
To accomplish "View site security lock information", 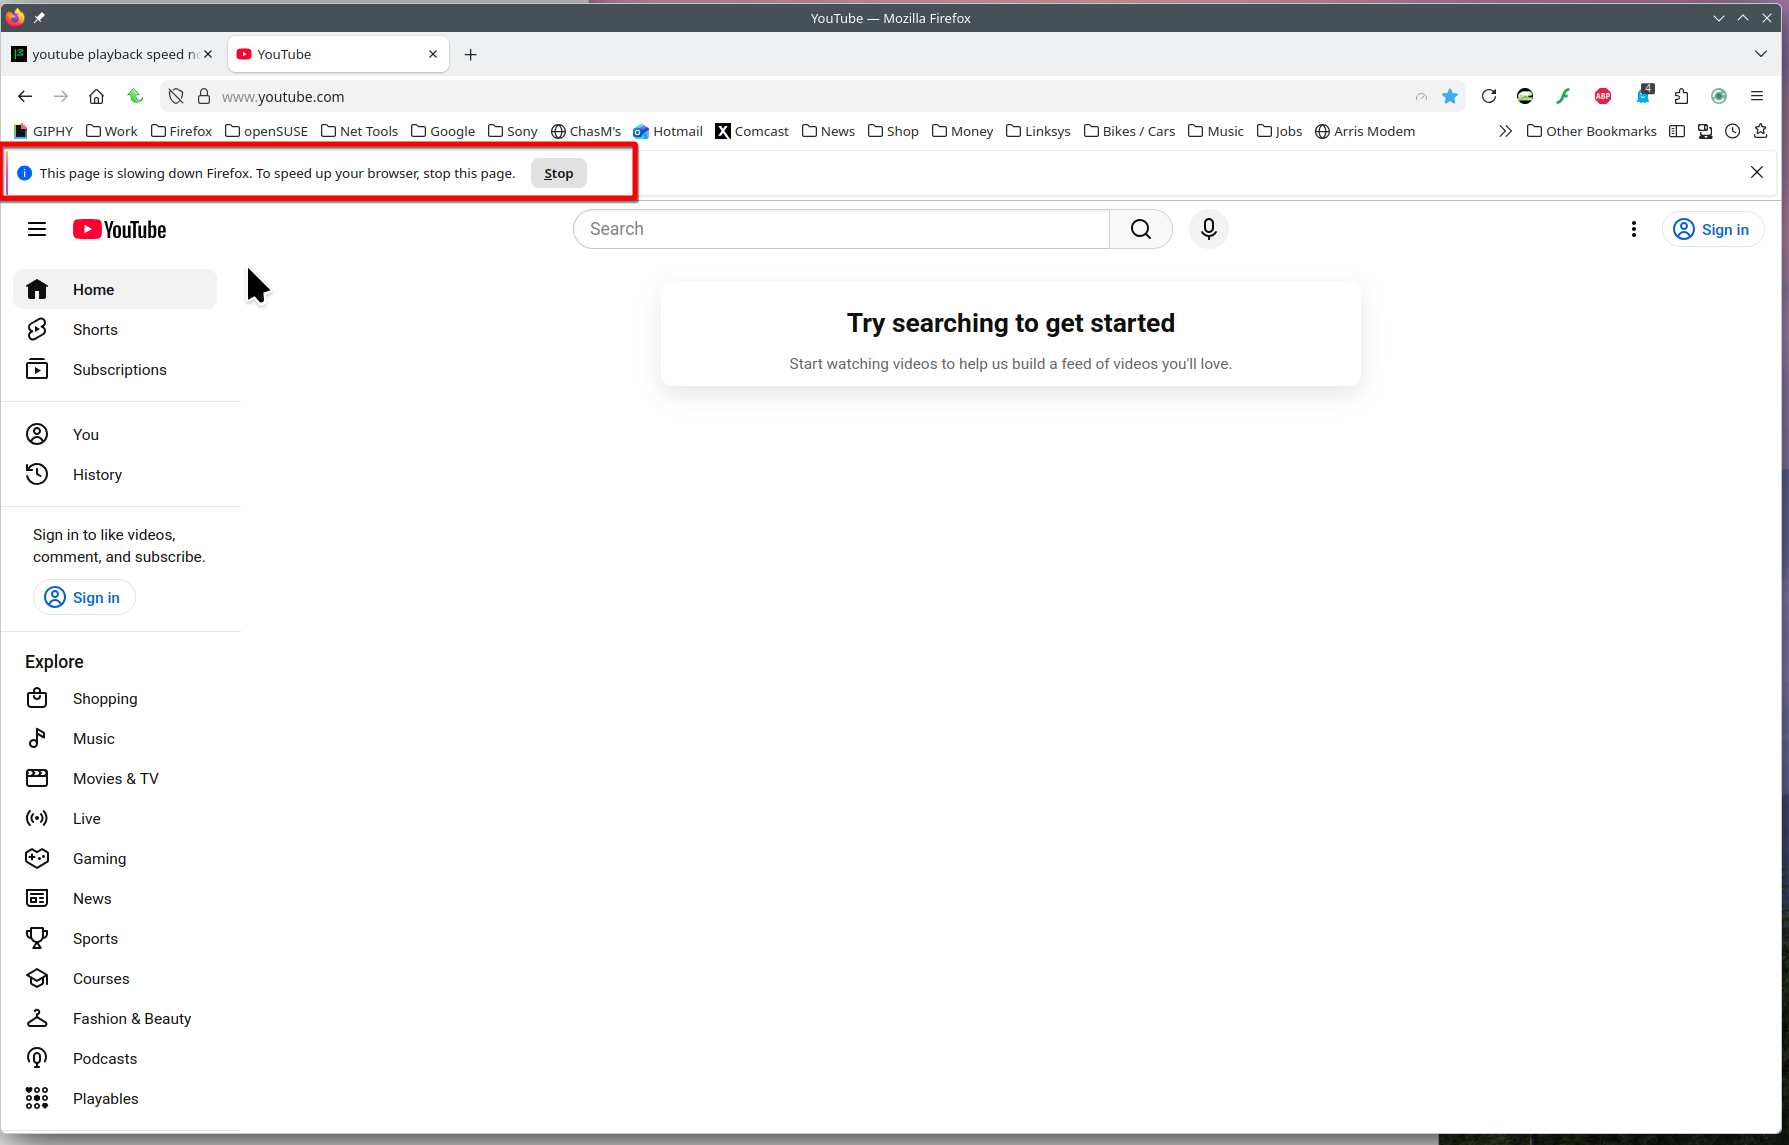I will point(204,96).
